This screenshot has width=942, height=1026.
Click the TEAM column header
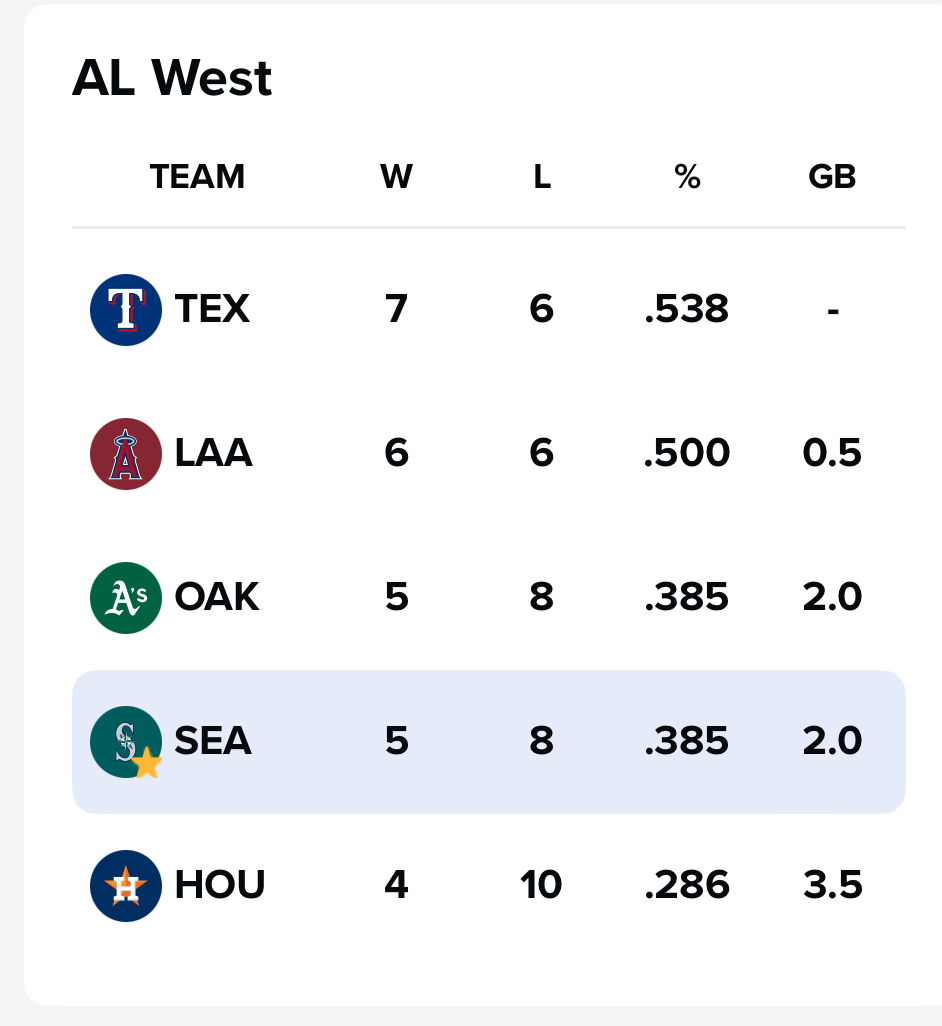(197, 177)
